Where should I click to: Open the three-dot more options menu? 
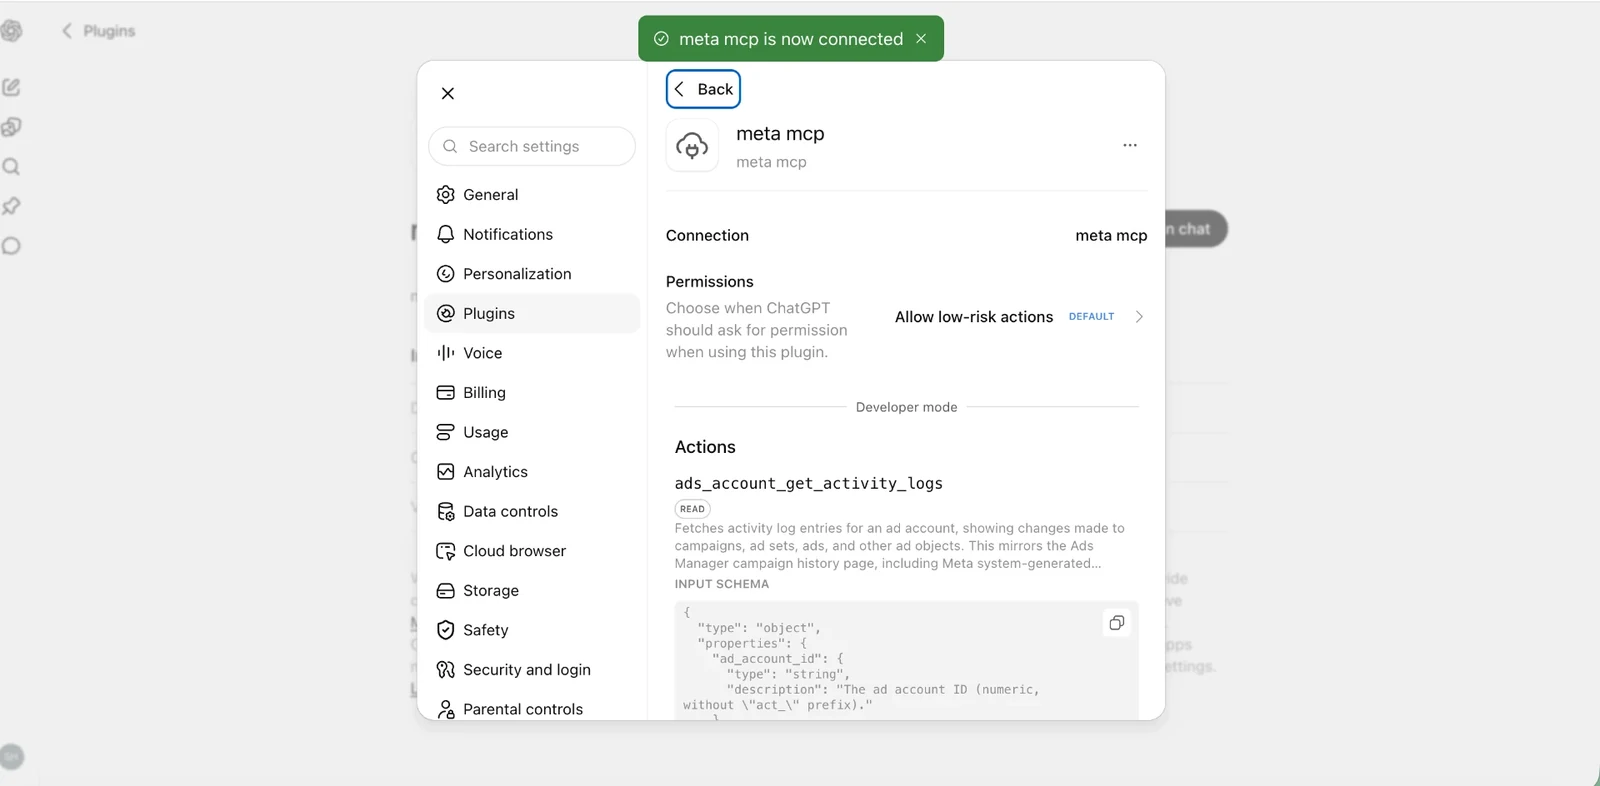coord(1130,145)
